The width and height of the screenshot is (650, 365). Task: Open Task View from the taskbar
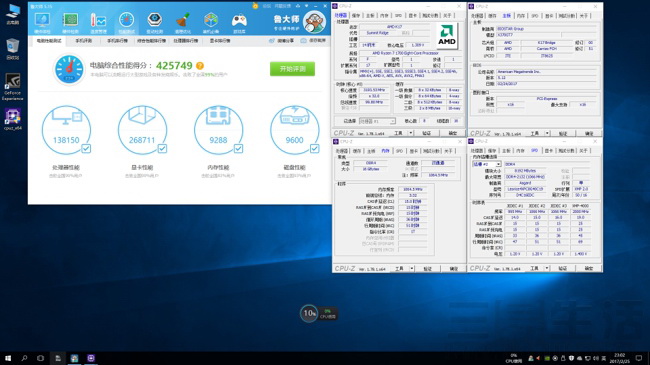41,358
